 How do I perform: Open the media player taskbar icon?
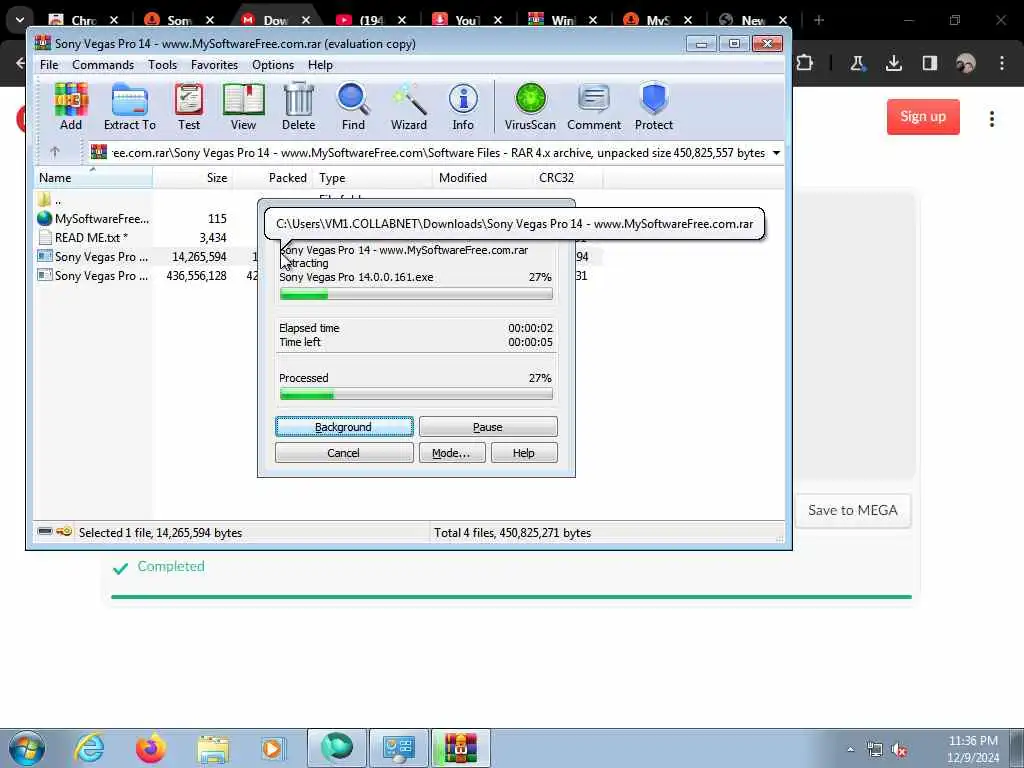click(x=273, y=748)
